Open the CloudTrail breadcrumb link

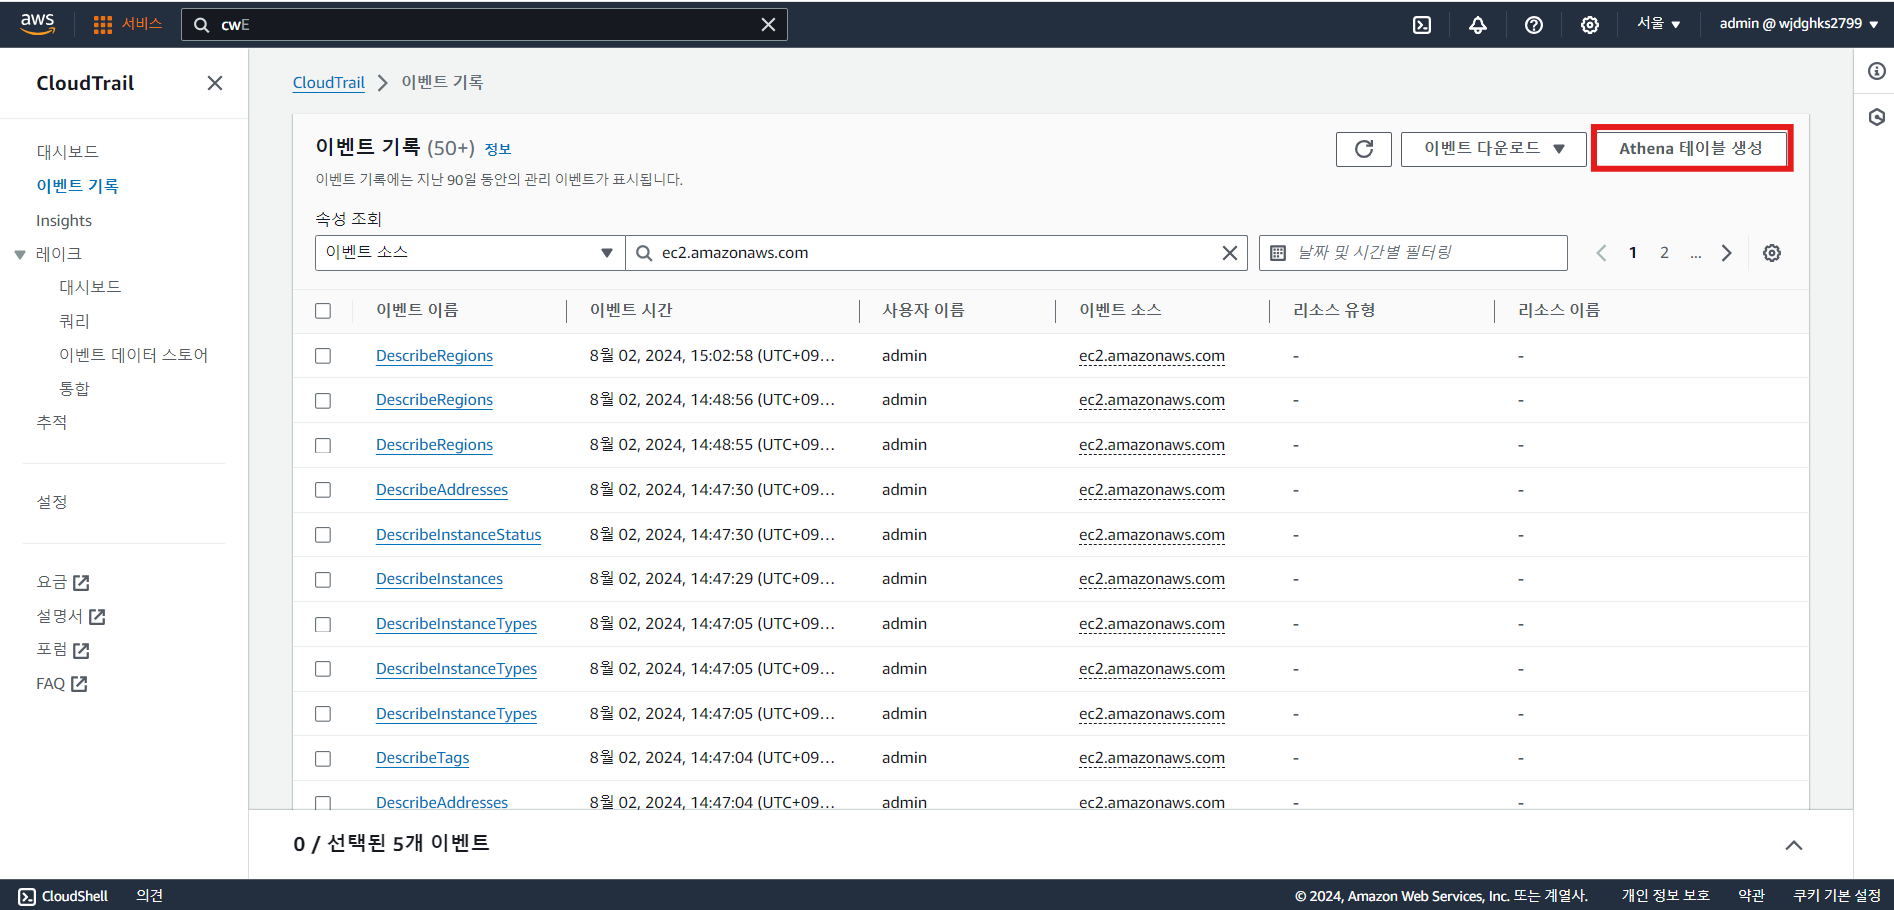coord(329,83)
